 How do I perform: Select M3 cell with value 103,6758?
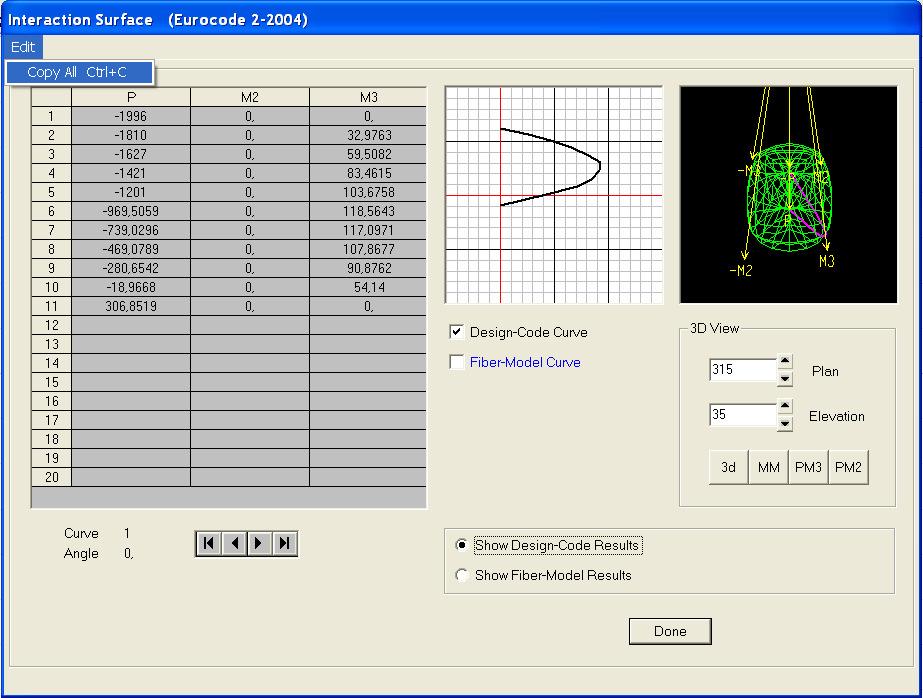[368, 192]
